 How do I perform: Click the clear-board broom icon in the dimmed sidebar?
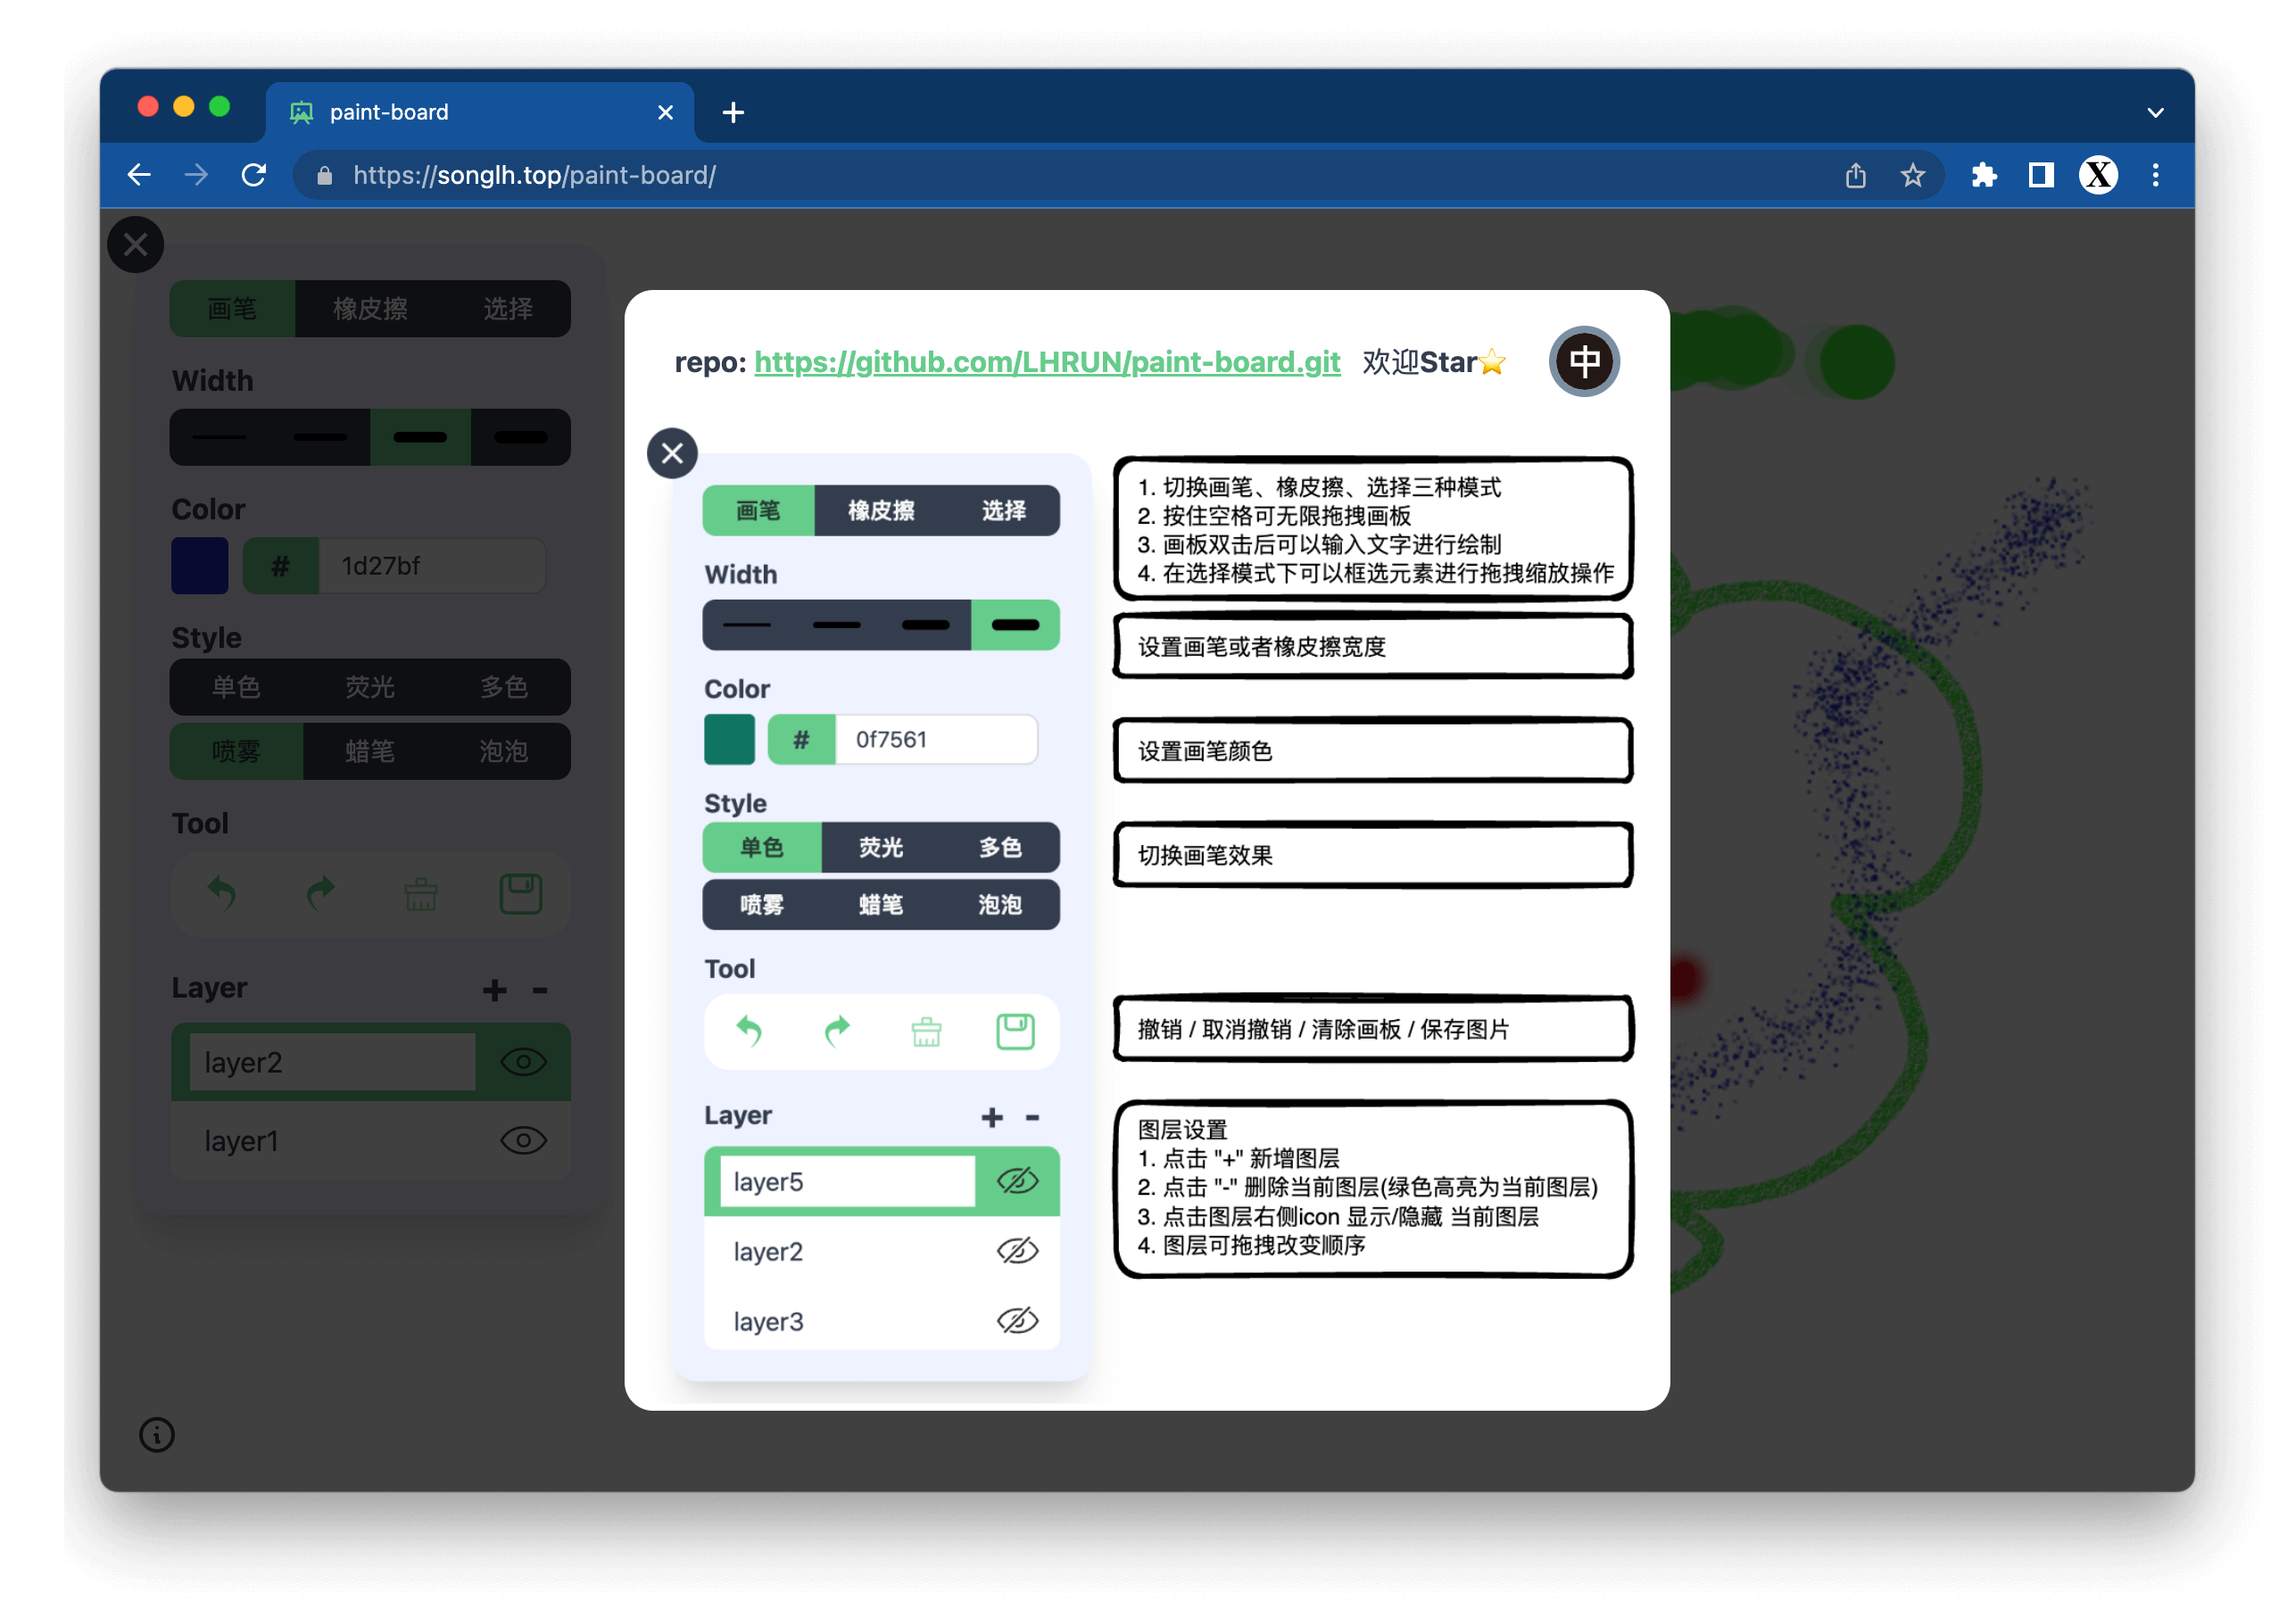click(421, 893)
